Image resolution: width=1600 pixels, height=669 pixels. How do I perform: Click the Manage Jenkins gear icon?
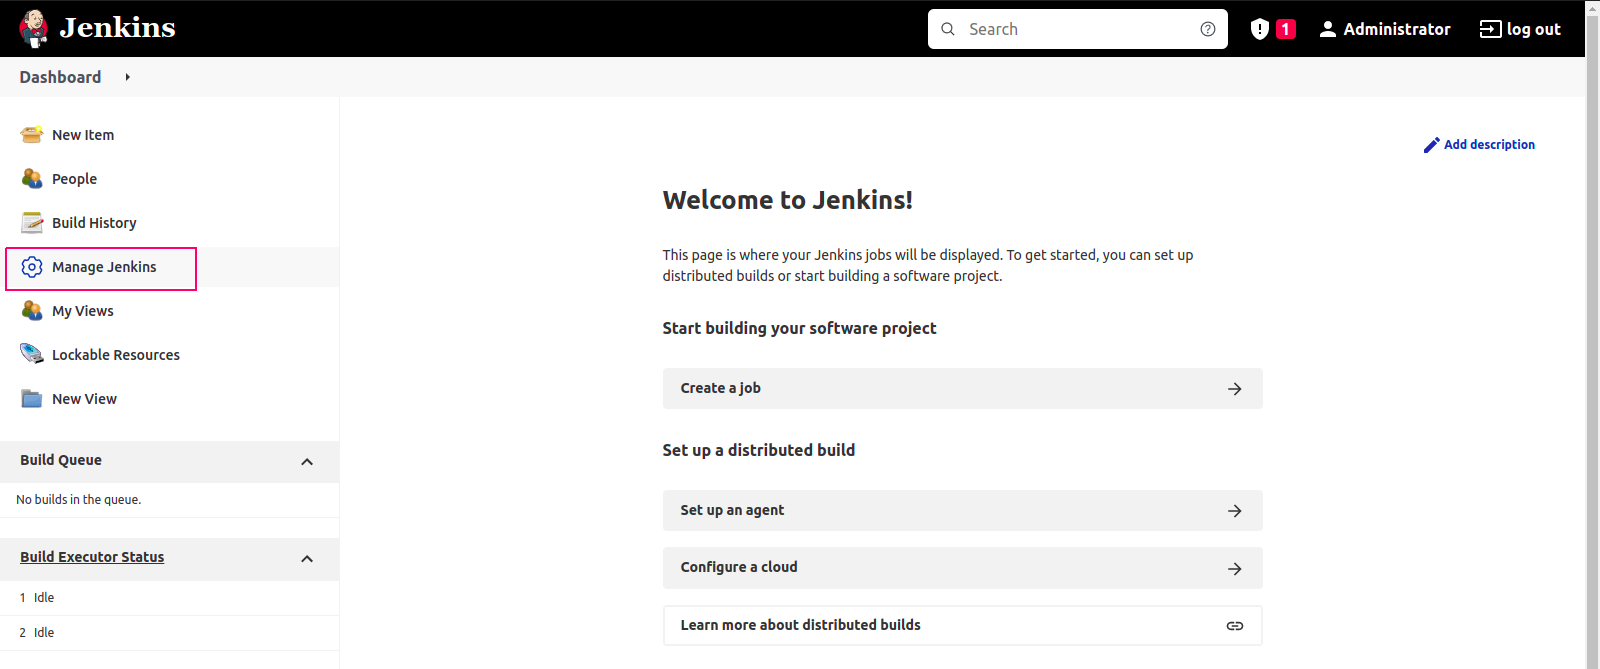(x=32, y=267)
